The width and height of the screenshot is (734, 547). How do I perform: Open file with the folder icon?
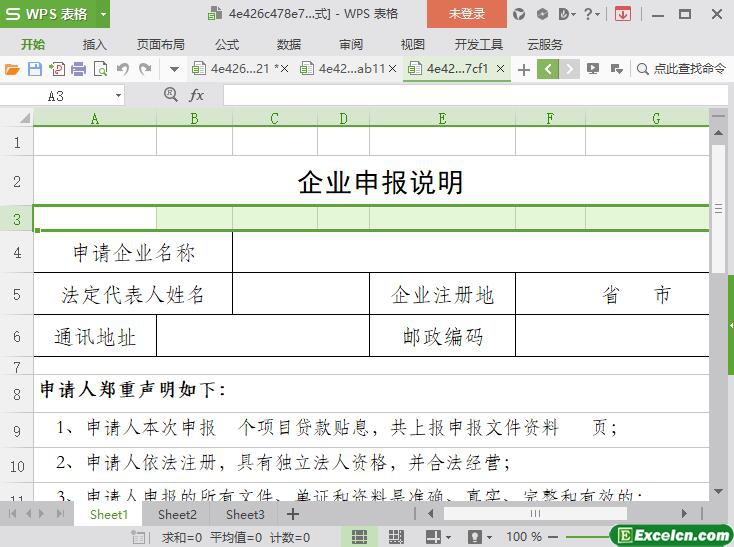[x=12, y=70]
